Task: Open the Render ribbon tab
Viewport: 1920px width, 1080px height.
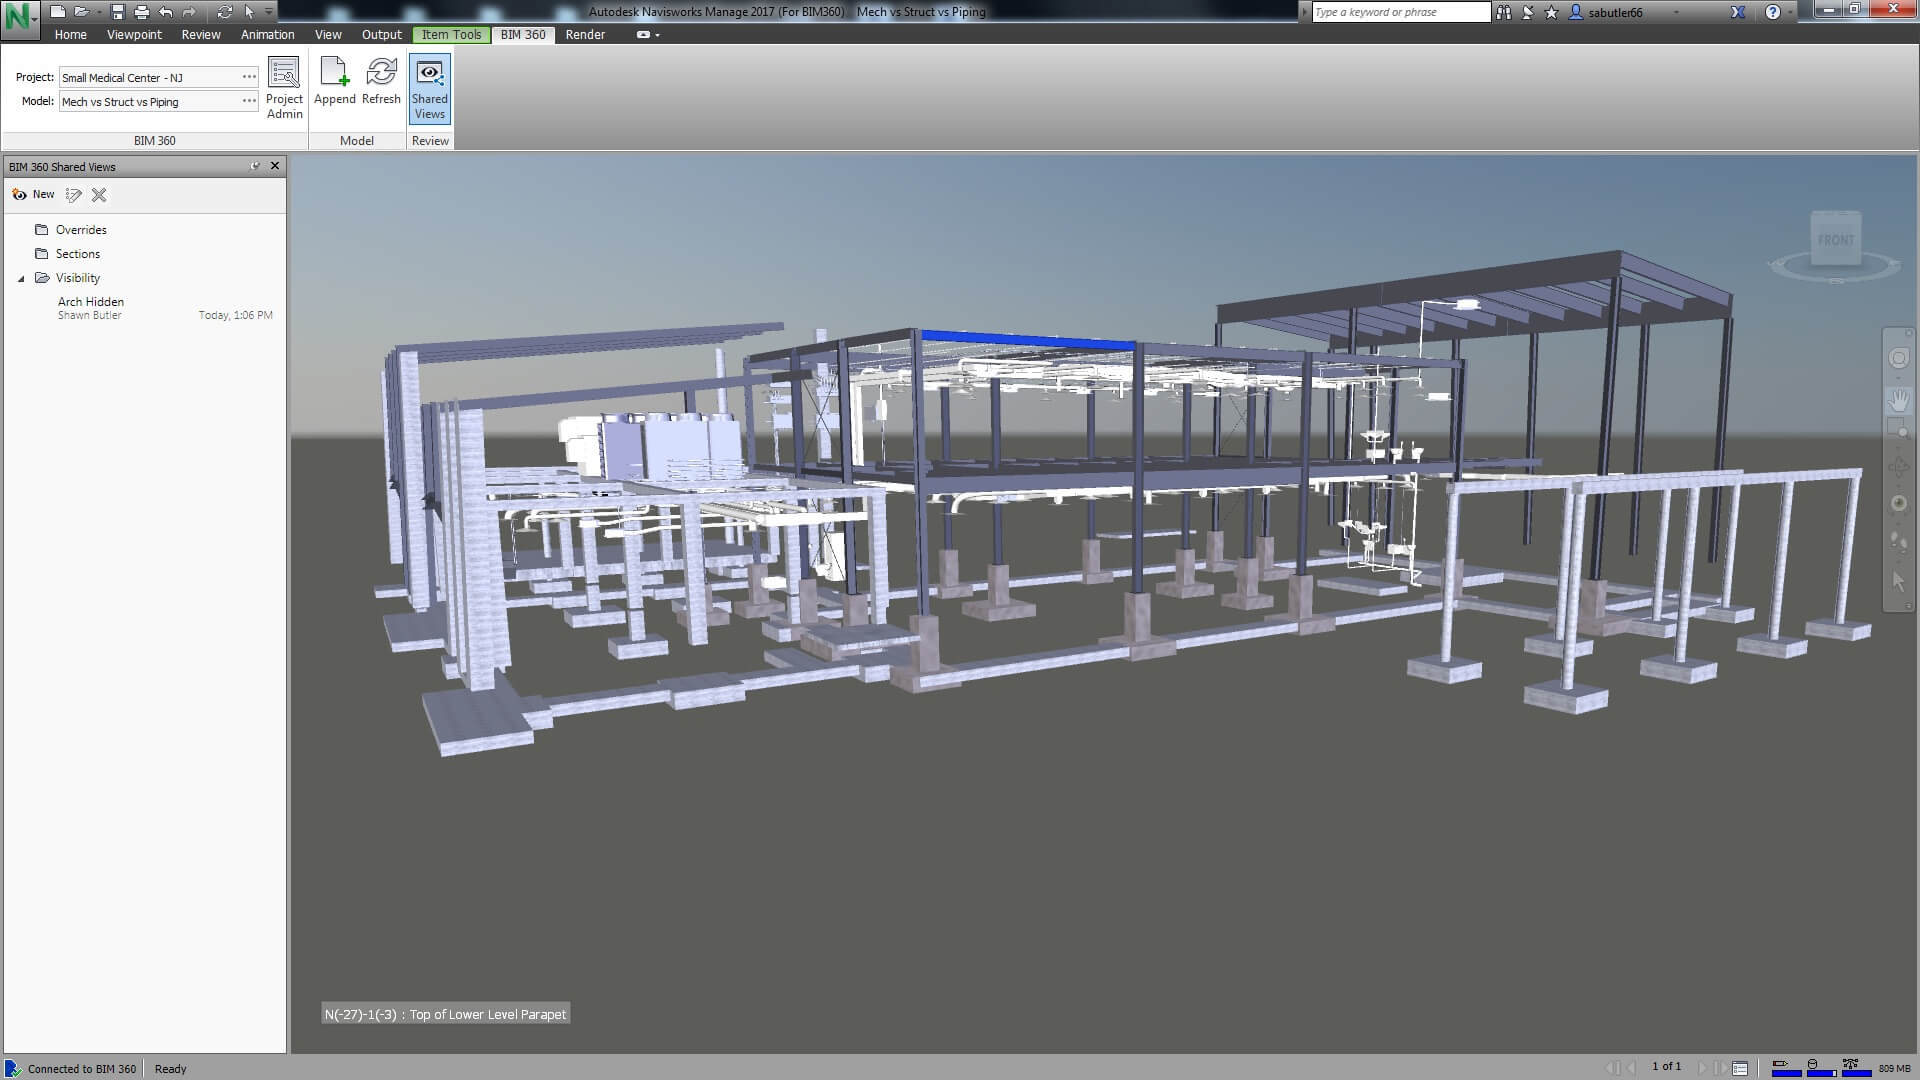Action: (x=585, y=34)
